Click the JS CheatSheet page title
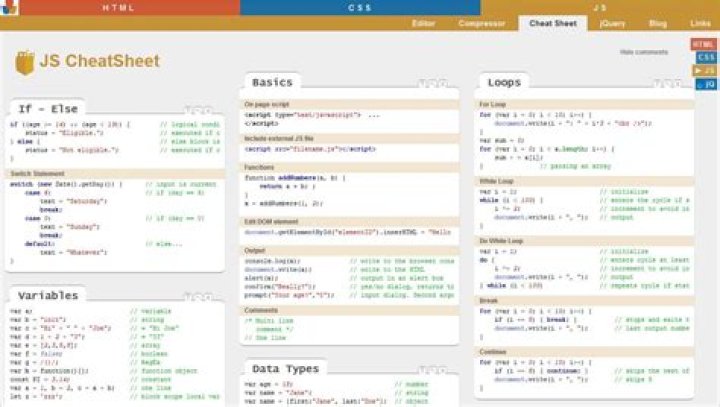 [100, 61]
